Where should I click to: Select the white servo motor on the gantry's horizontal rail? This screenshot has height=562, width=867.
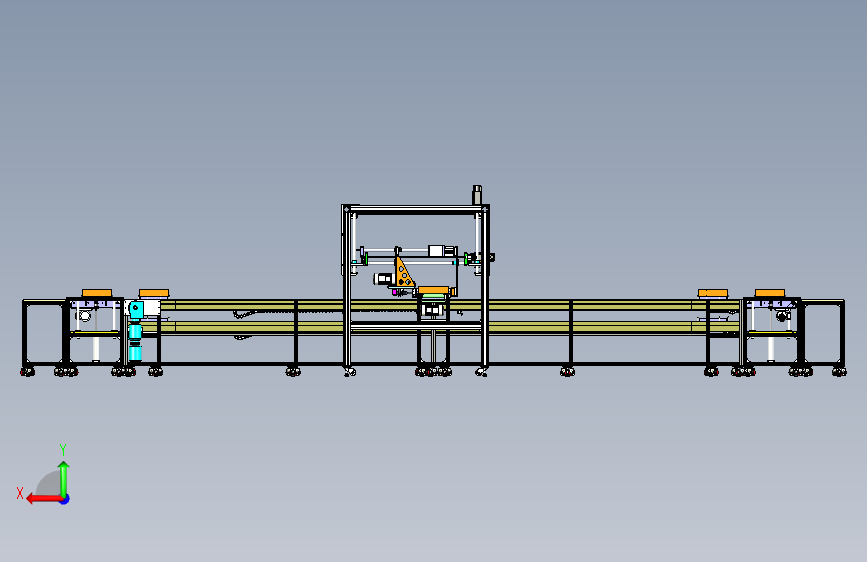pyautogui.click(x=442, y=251)
